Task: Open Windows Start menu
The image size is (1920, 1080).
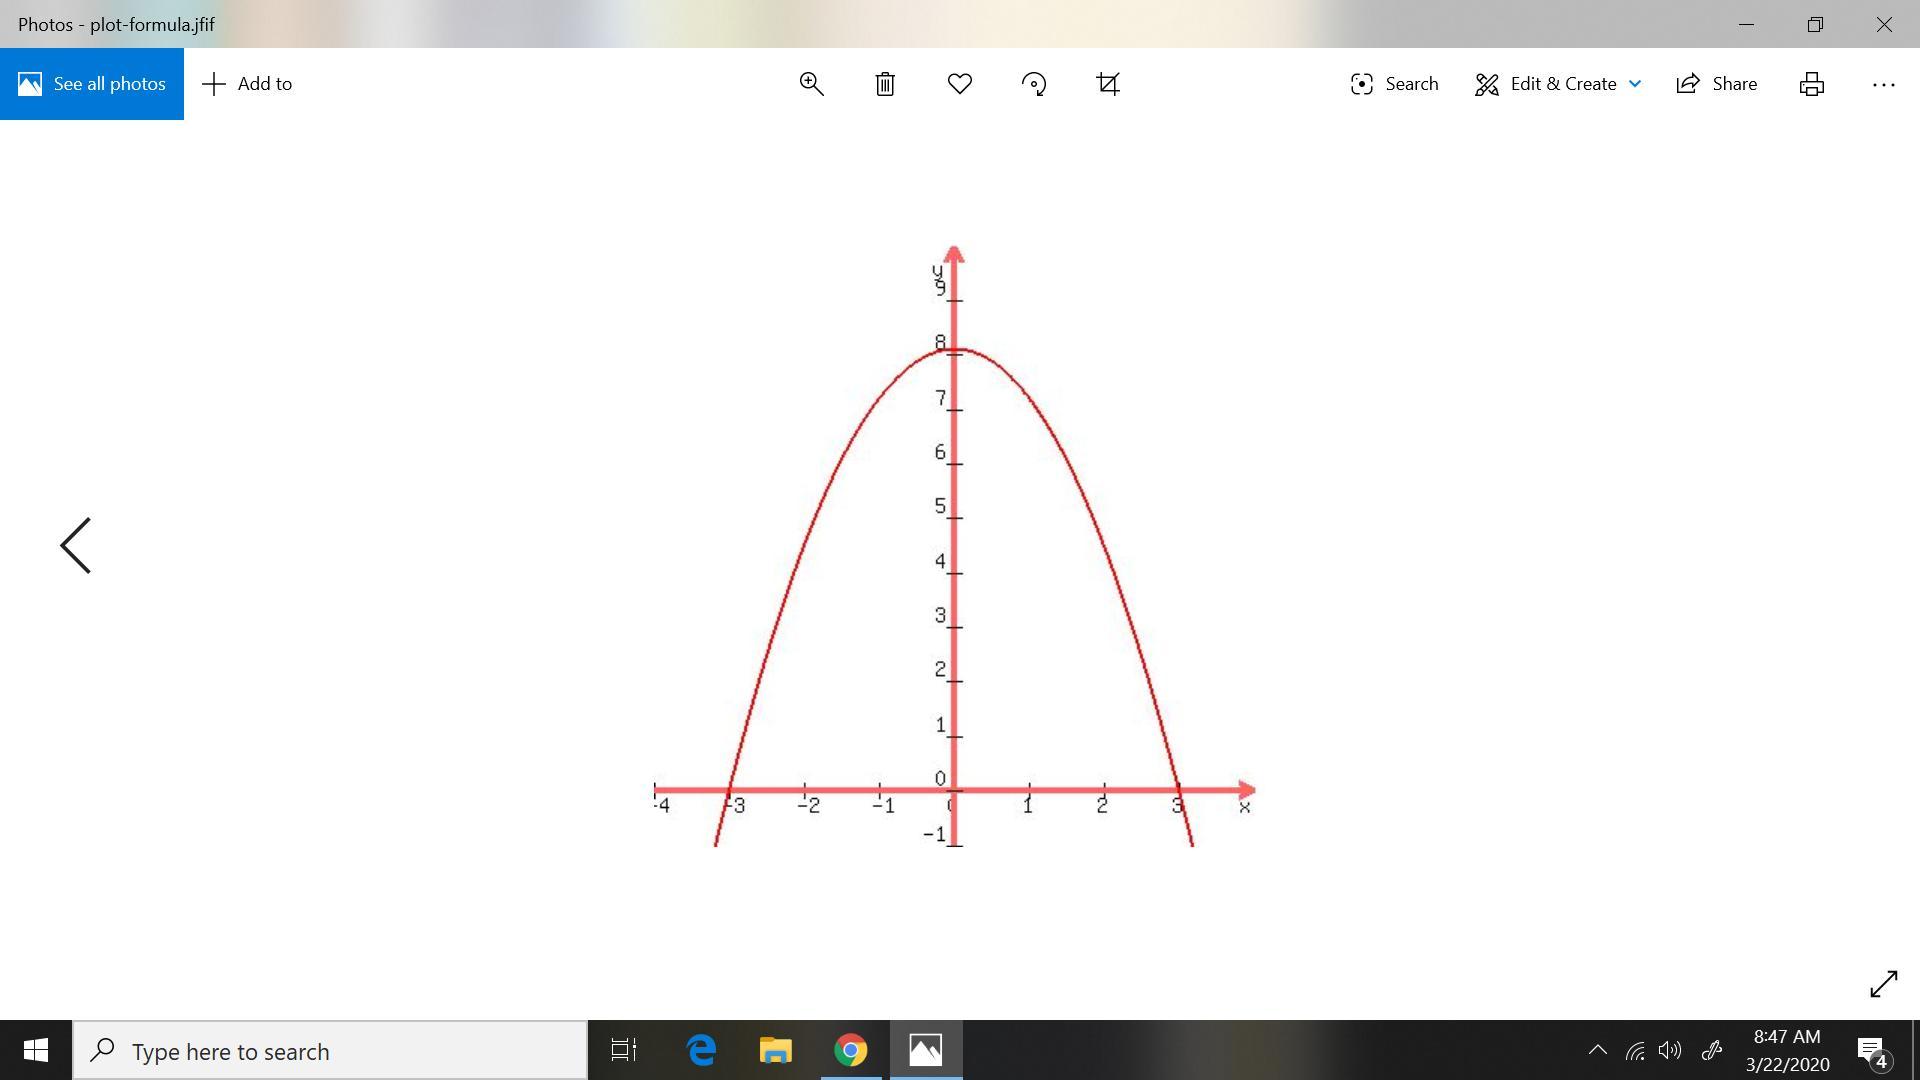Action: [36, 1051]
